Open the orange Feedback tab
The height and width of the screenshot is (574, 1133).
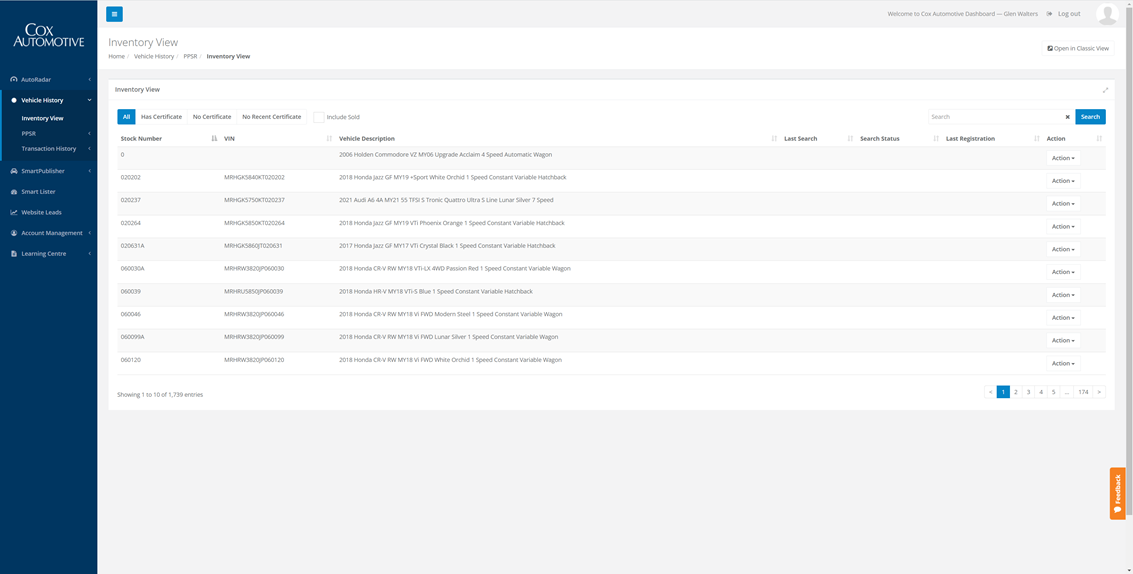1118,493
